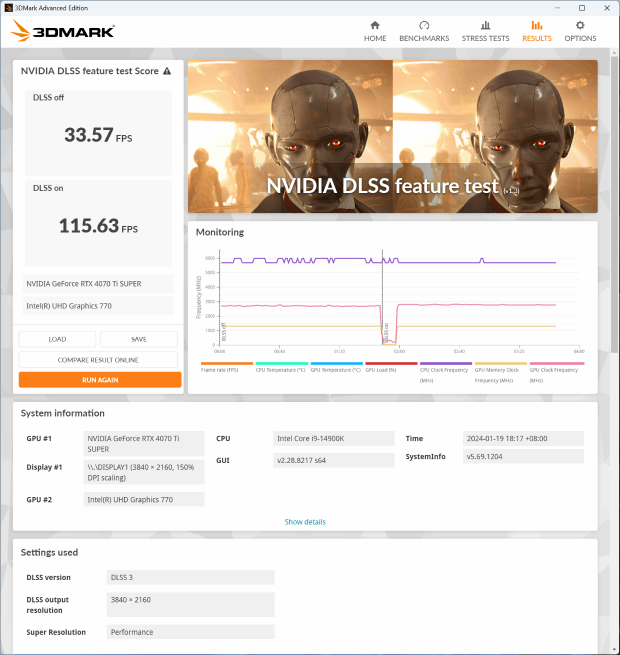Go to BENCHMARKS menu label
The height and width of the screenshot is (655, 620).
[x=424, y=38]
